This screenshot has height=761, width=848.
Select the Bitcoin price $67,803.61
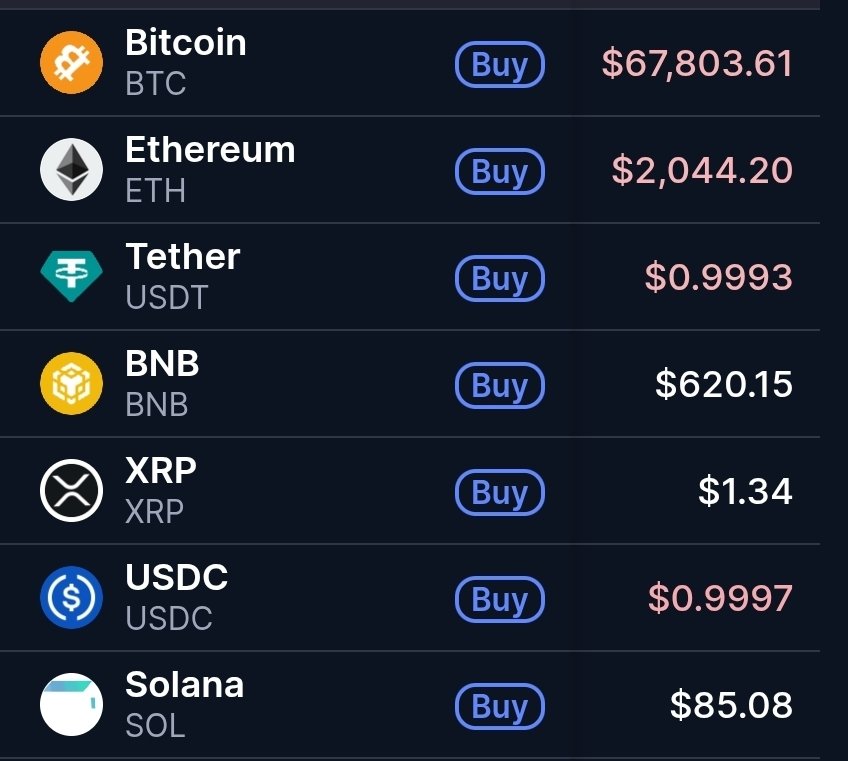pyautogui.click(x=697, y=63)
